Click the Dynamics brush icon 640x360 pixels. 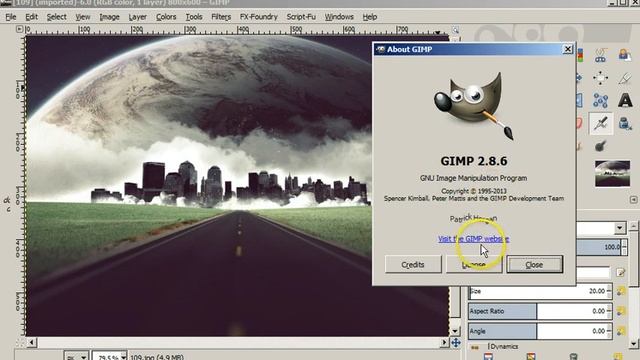point(475,347)
